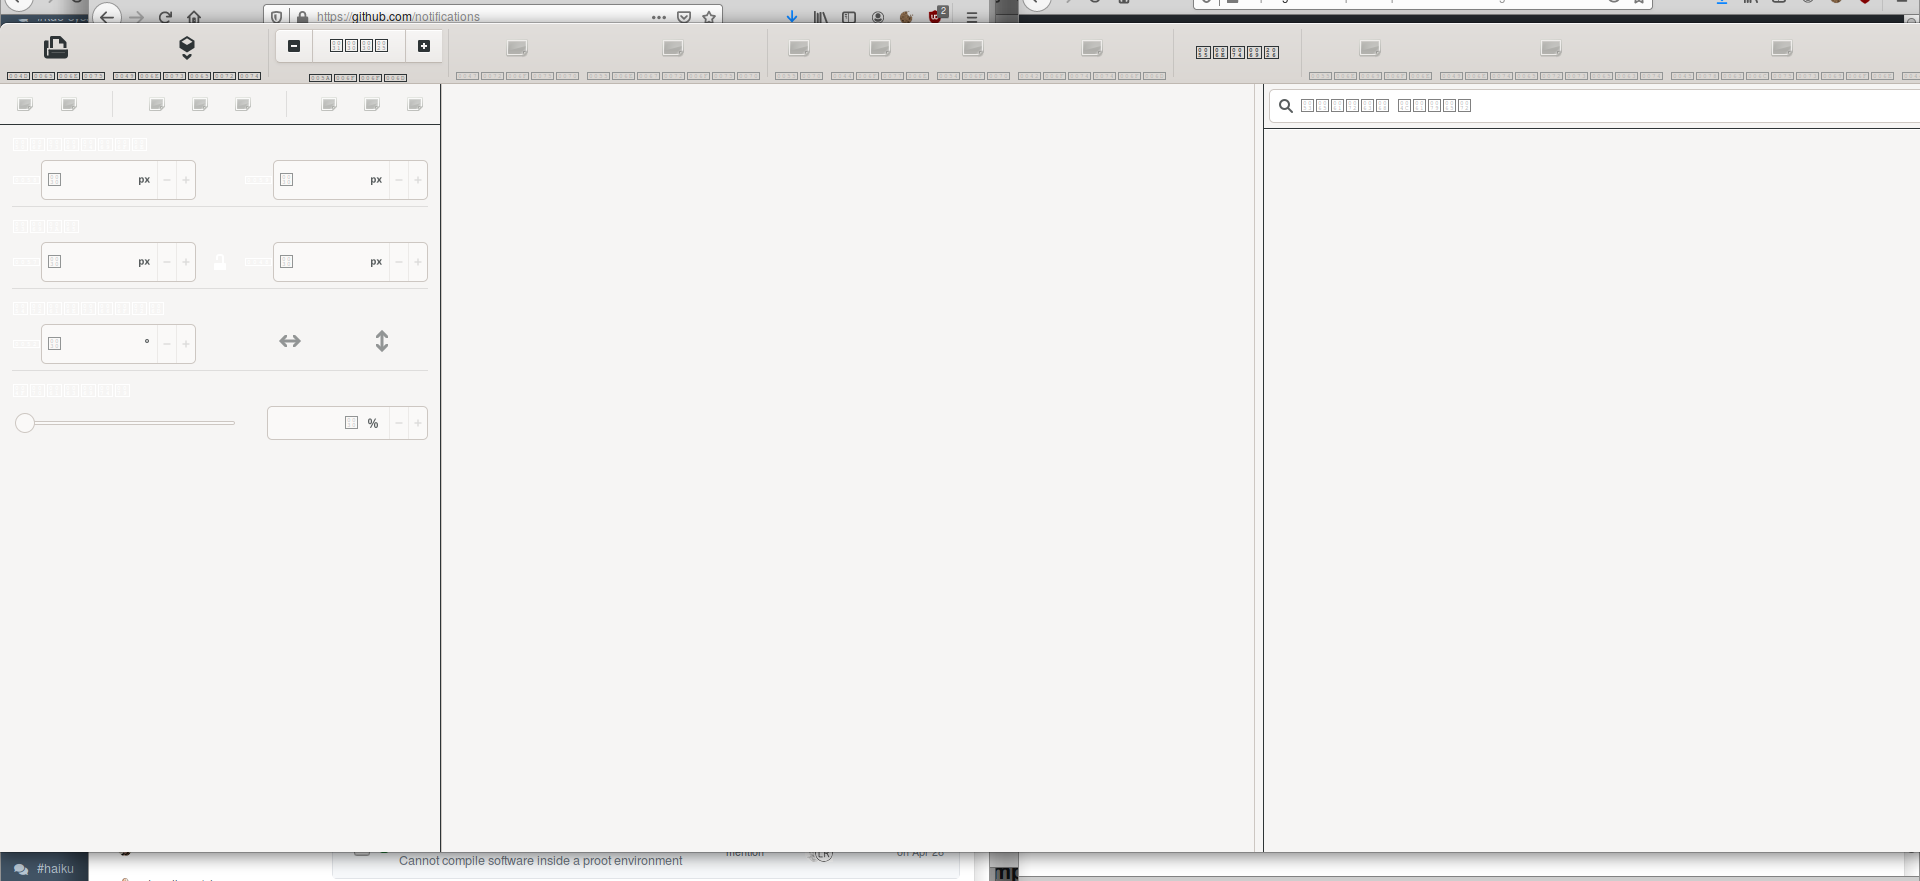Click the stacked pages icon in app toolbar
This screenshot has height=881, width=1920.
[56, 47]
